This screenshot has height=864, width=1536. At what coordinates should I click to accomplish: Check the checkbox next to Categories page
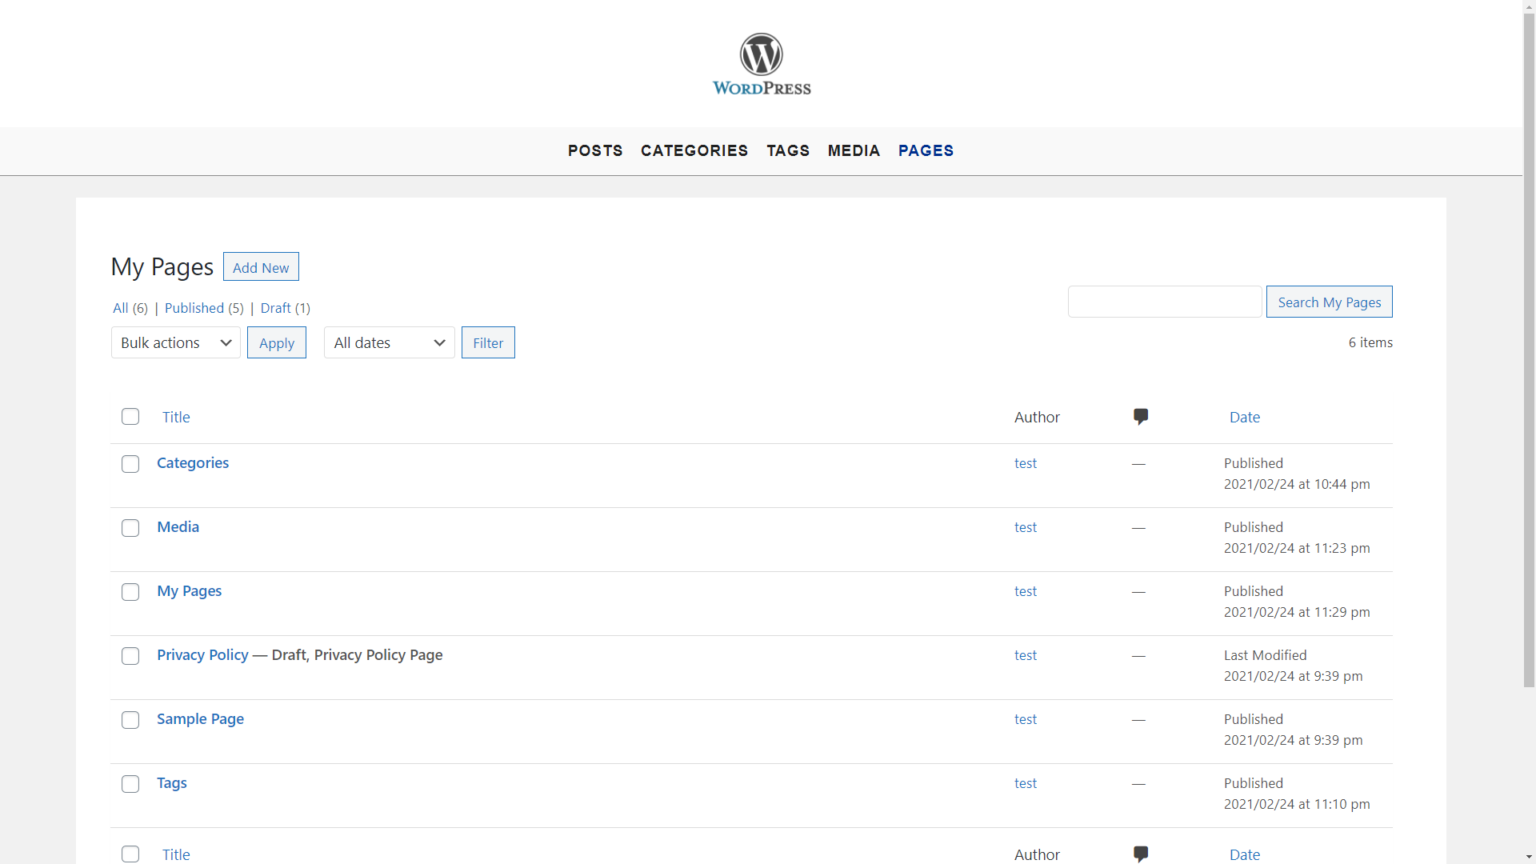[130, 463]
